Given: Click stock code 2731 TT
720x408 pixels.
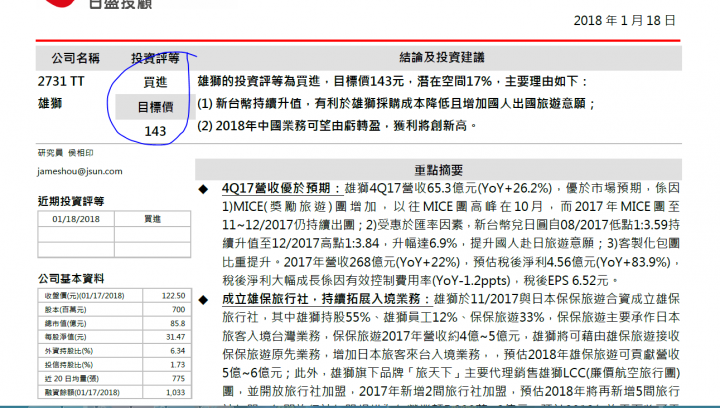Looking at the screenshot, I should click(61, 82).
